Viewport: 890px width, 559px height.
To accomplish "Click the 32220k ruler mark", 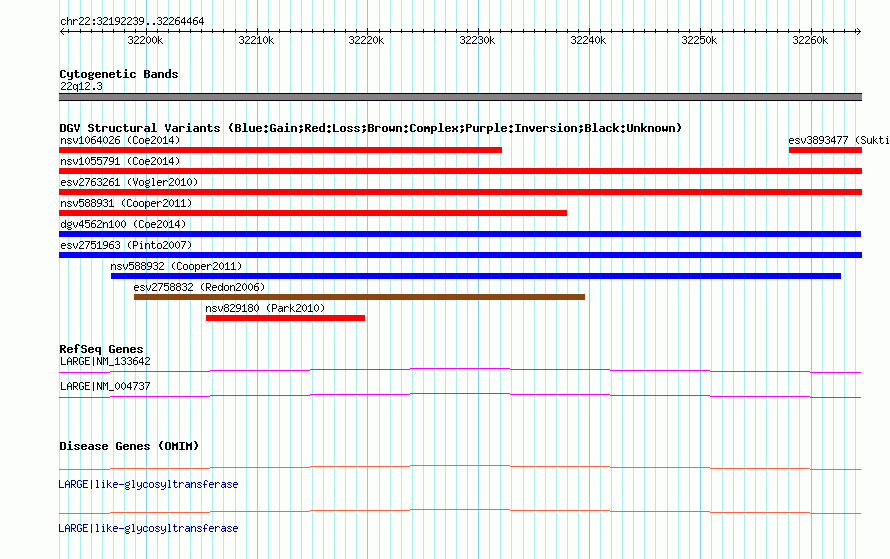I will click(366, 40).
